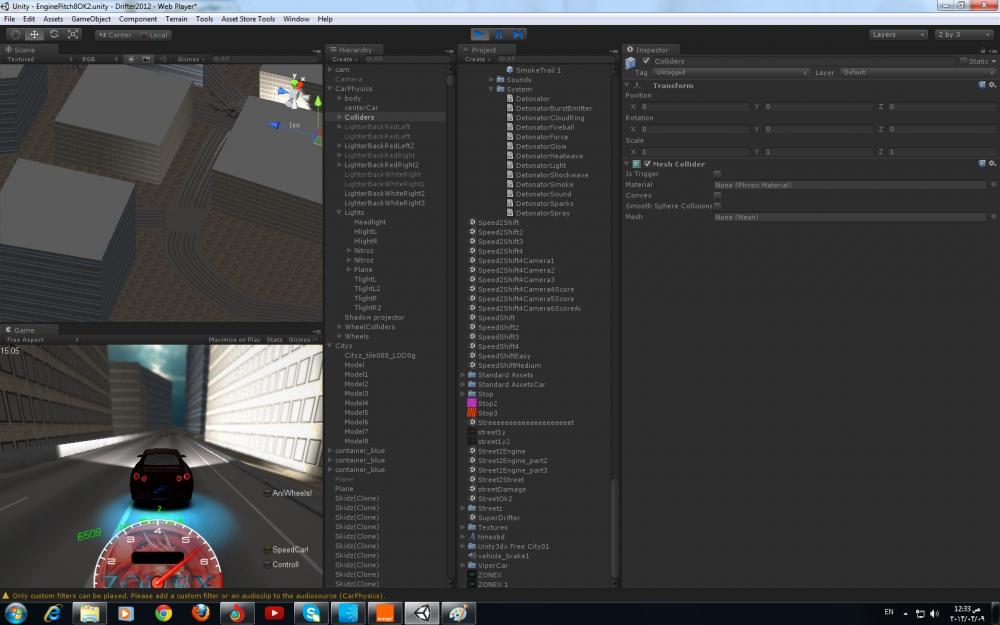Screen dimensions: 1000x625
Task: Pick Mesh with object selector circle
Action: (993, 217)
